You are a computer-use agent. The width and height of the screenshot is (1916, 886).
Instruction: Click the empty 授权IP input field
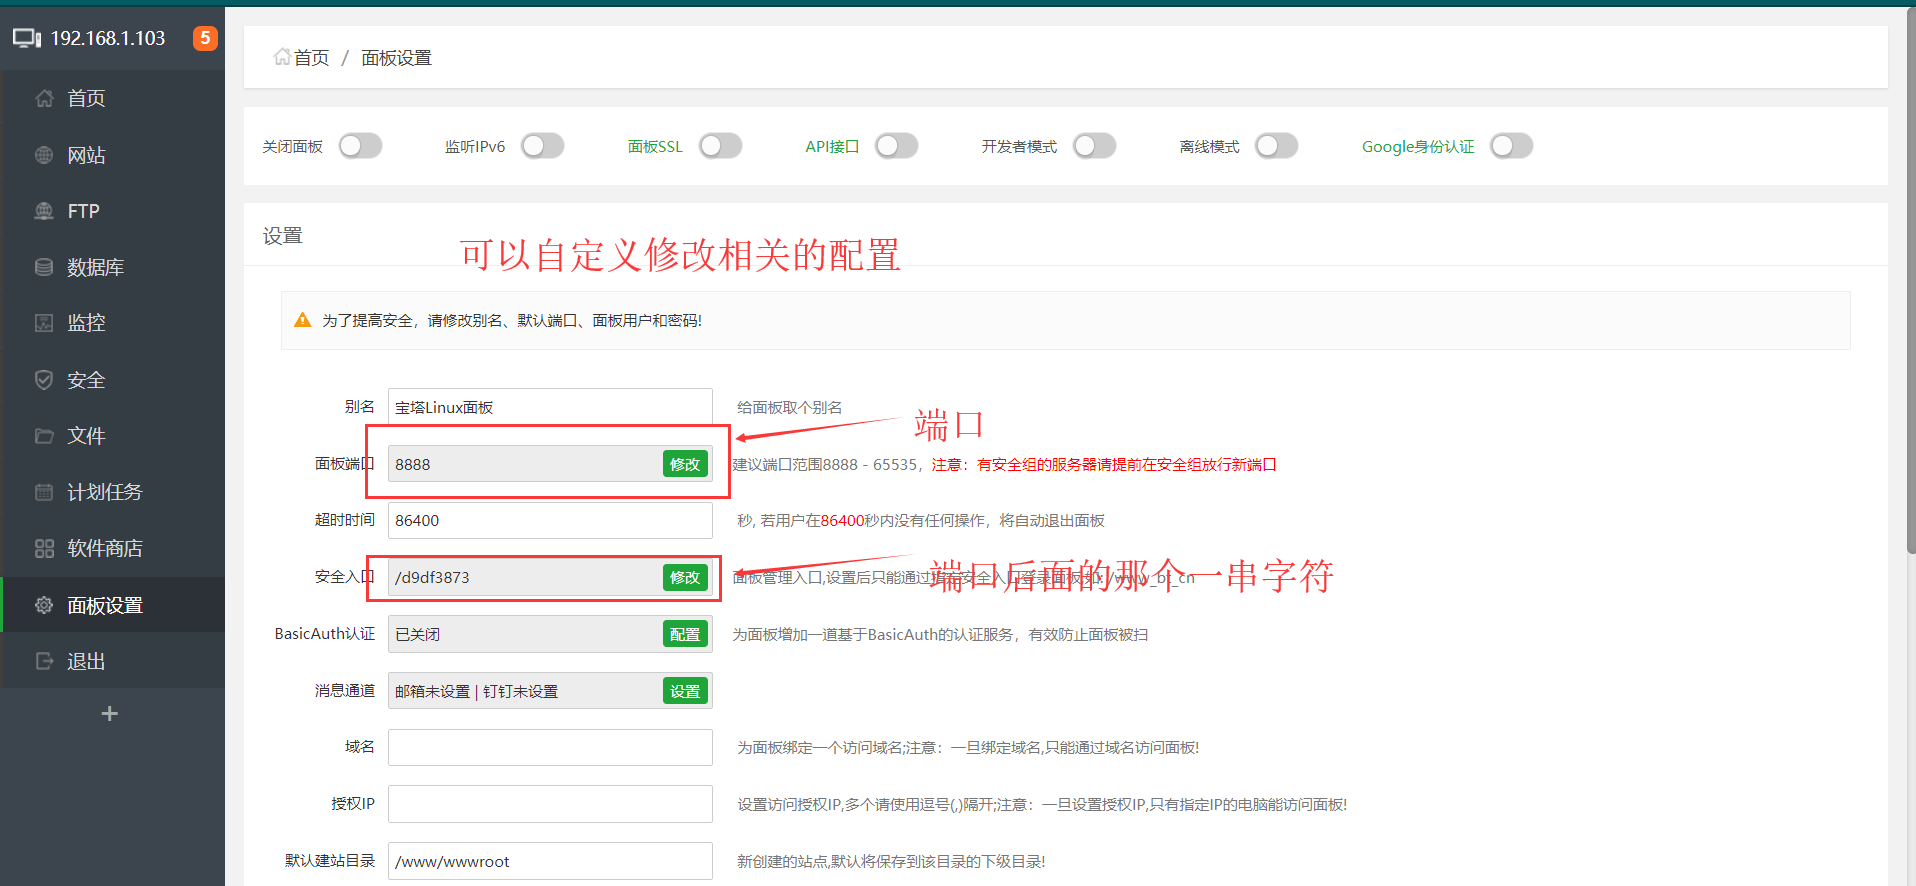(x=550, y=804)
